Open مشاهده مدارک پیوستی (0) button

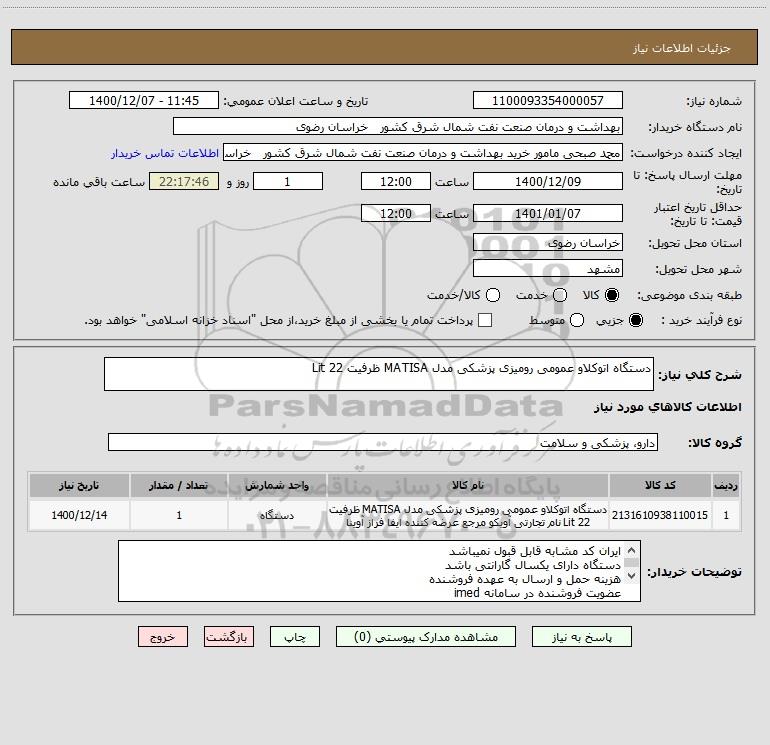[426, 637]
